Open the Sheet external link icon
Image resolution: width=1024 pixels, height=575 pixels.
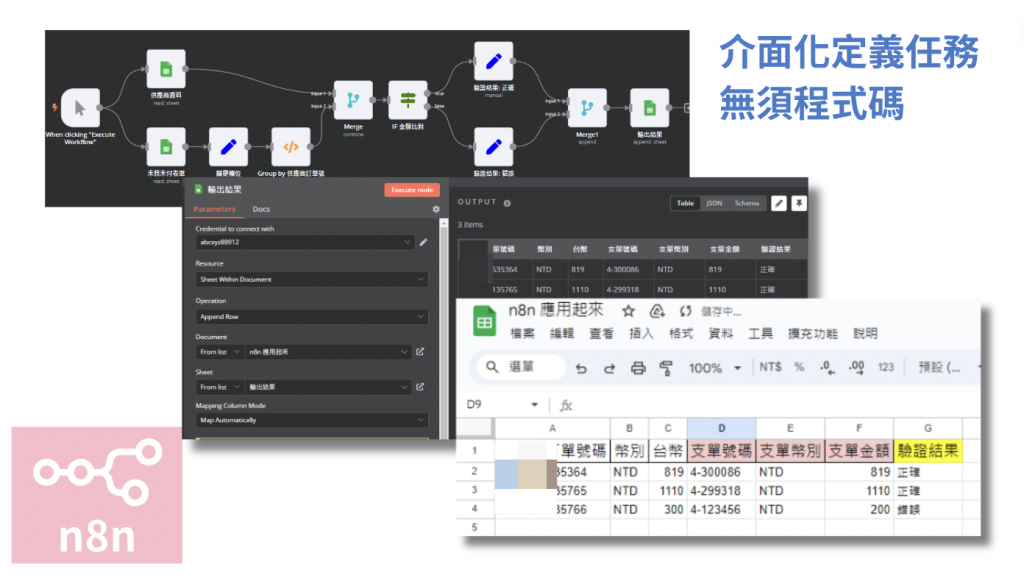pos(420,387)
